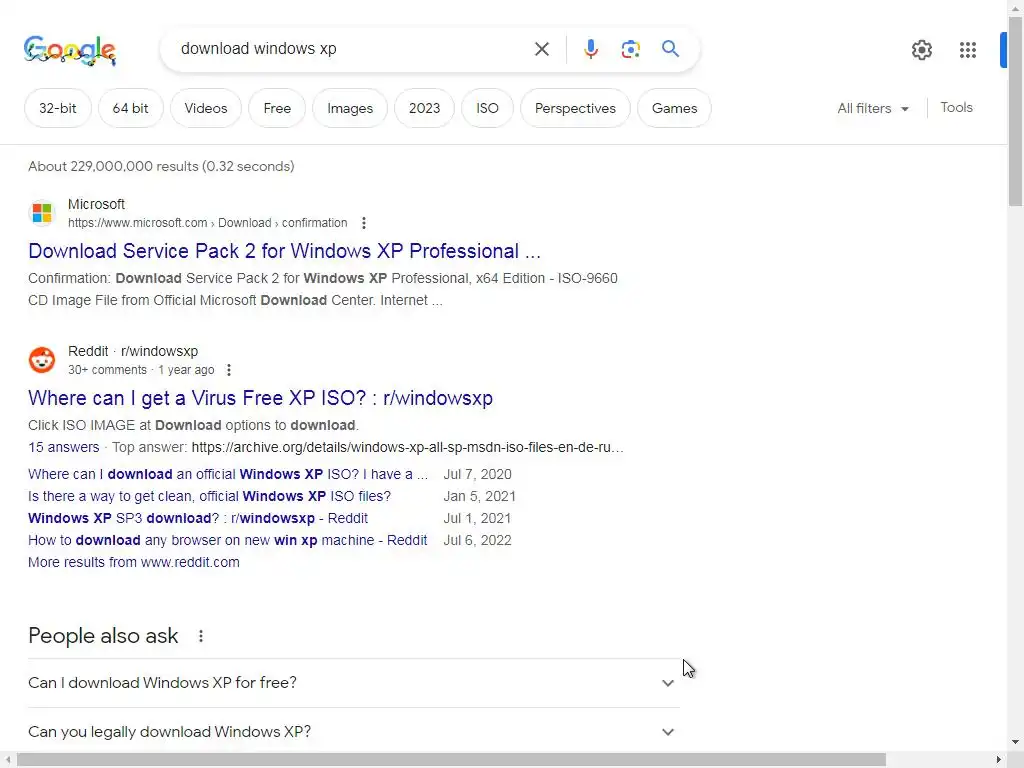Open the Microsoft result three-dot menu
The width and height of the screenshot is (1024, 768).
(364, 223)
